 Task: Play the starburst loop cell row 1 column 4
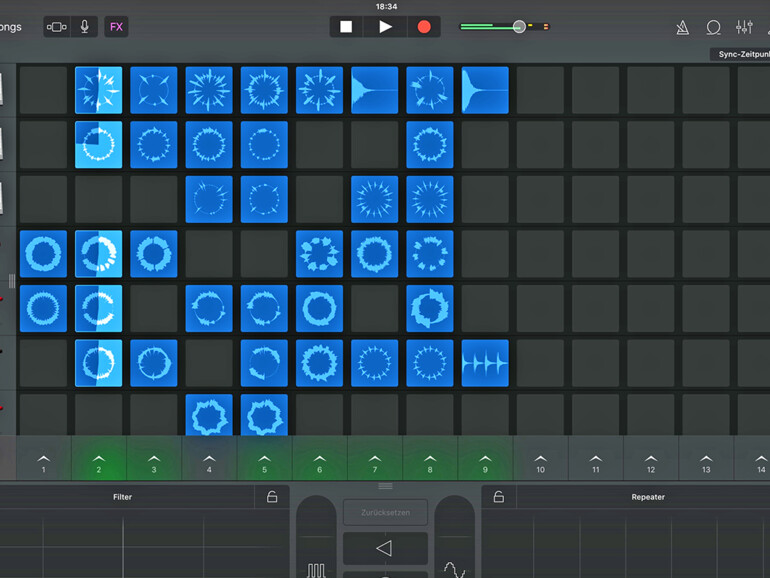click(x=209, y=90)
